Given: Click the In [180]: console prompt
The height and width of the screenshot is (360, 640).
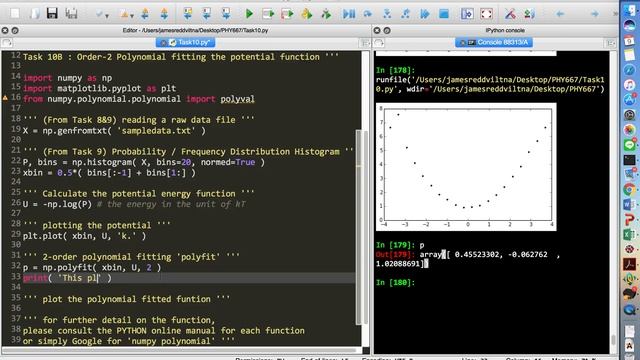Looking at the screenshot, I should 395,282.
